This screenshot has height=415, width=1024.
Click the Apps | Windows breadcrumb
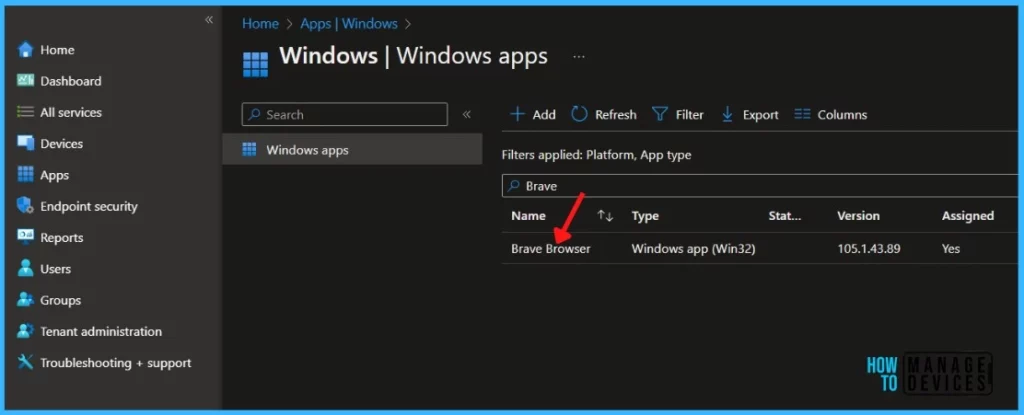[349, 24]
